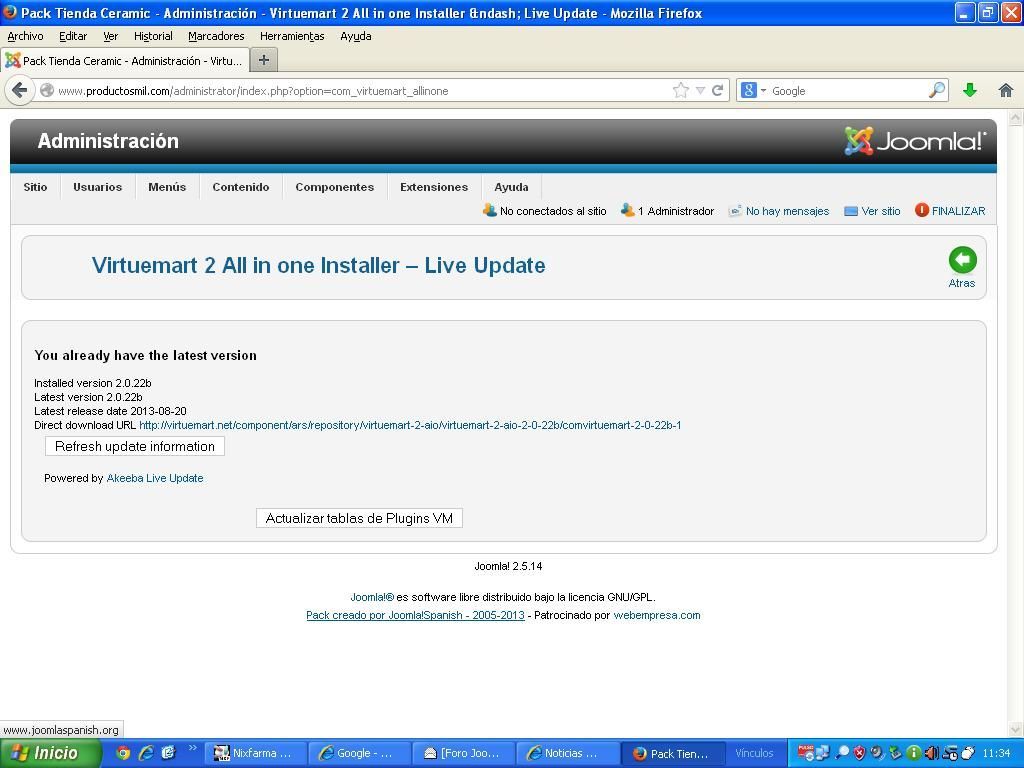Open the direct download URL link
This screenshot has width=1024, height=768.
[410, 425]
